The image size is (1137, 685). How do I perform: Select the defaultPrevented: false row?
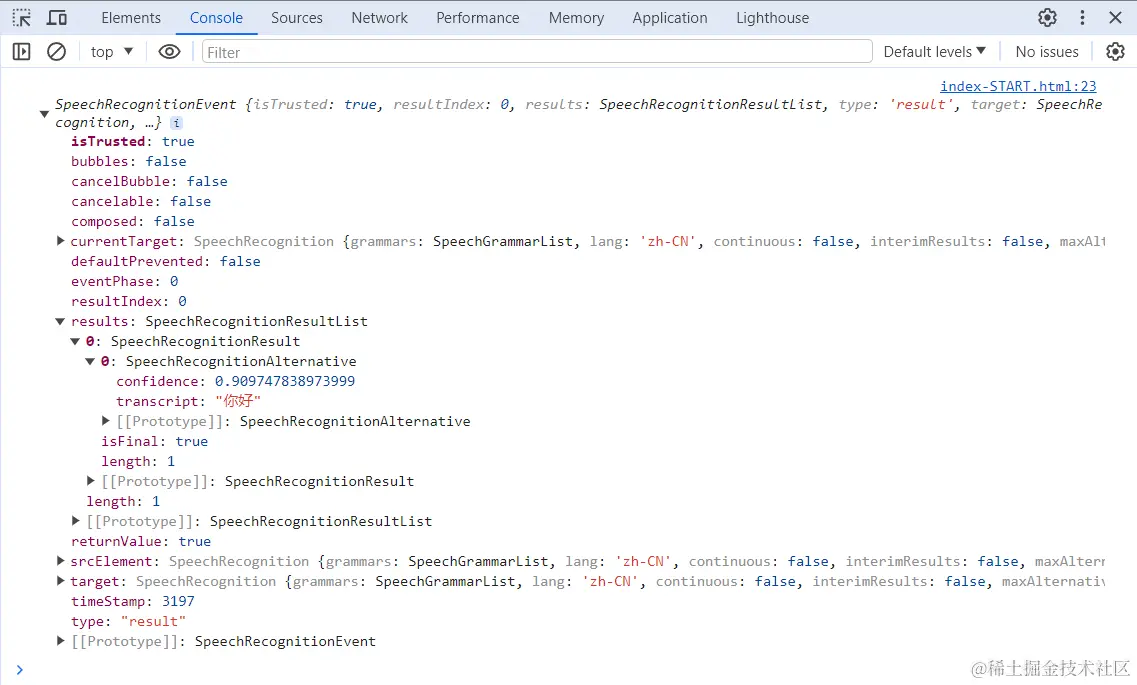pyautogui.click(x=165, y=261)
